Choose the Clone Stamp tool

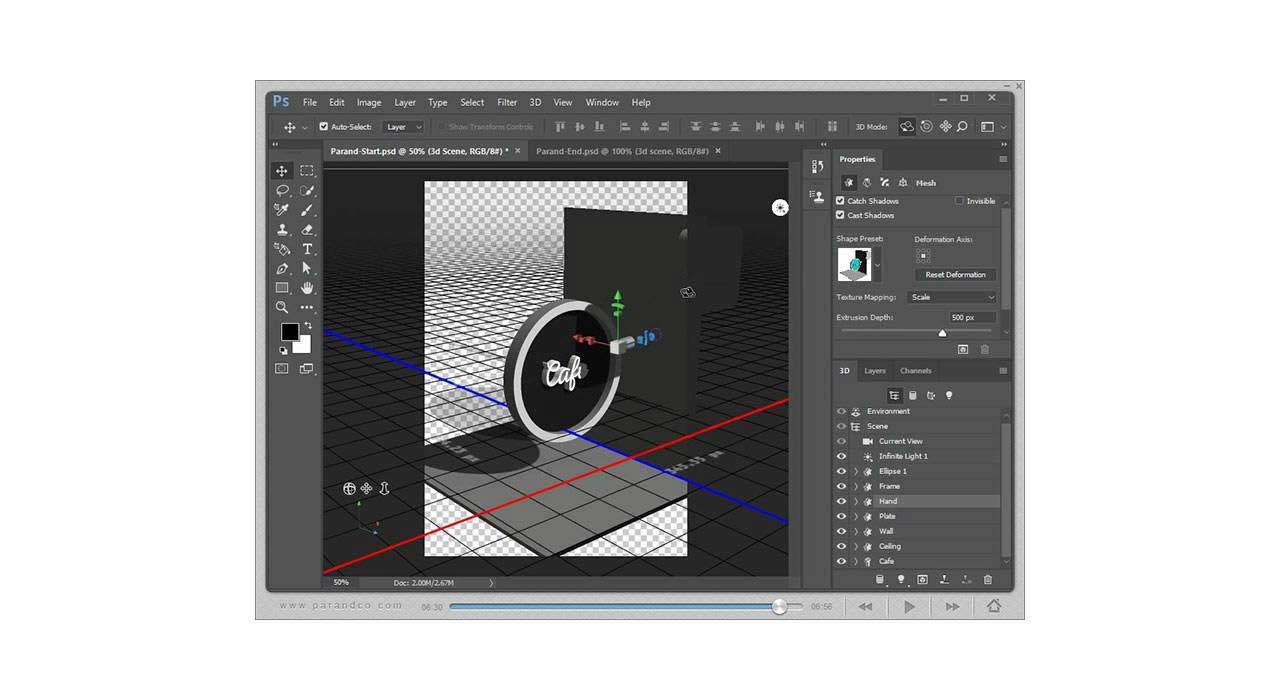282,229
